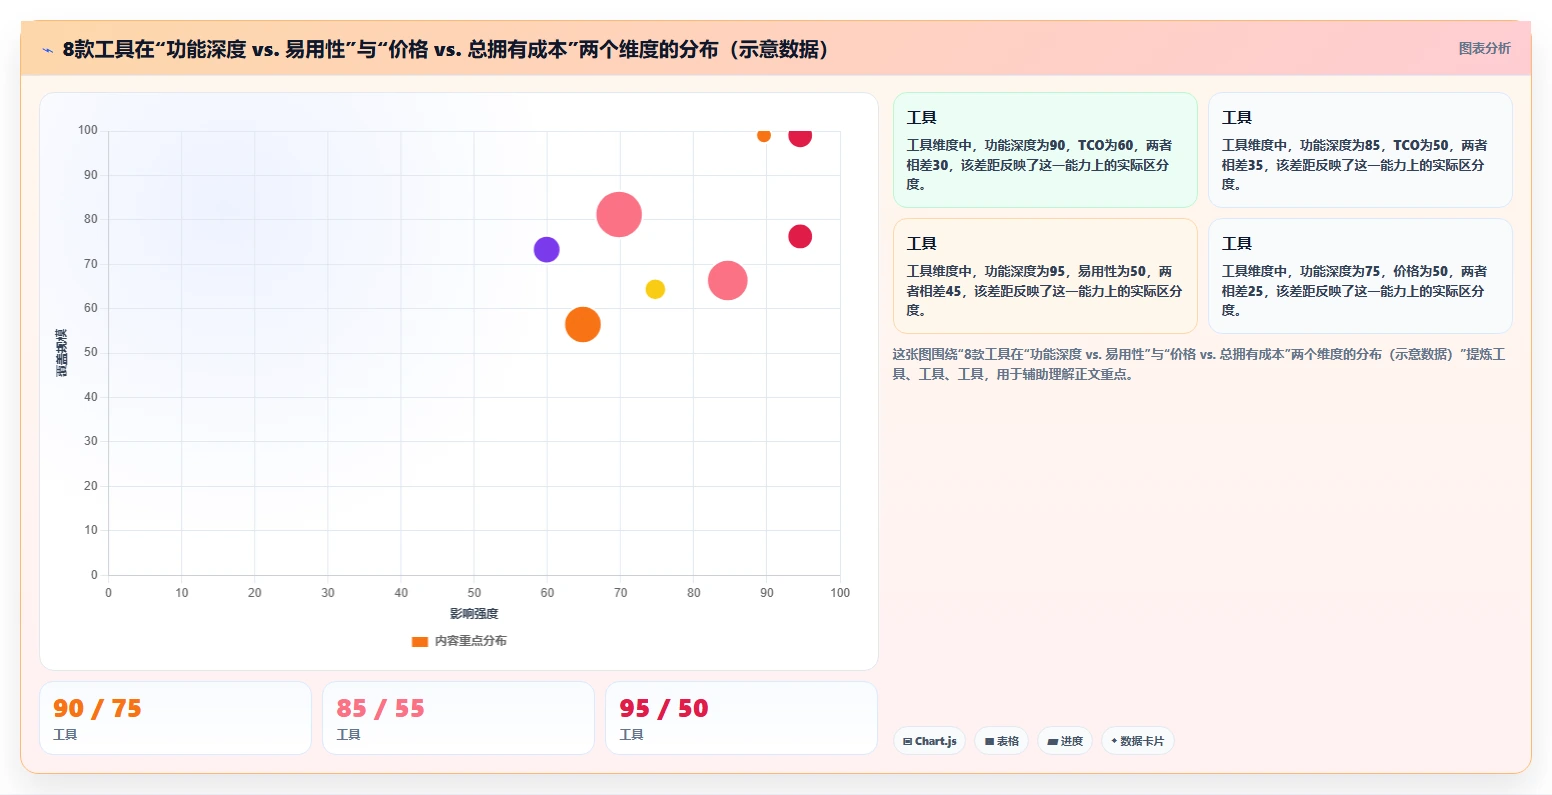Click the card mentioning 易用性为50
This screenshot has height=795, width=1552.
click(1045, 276)
